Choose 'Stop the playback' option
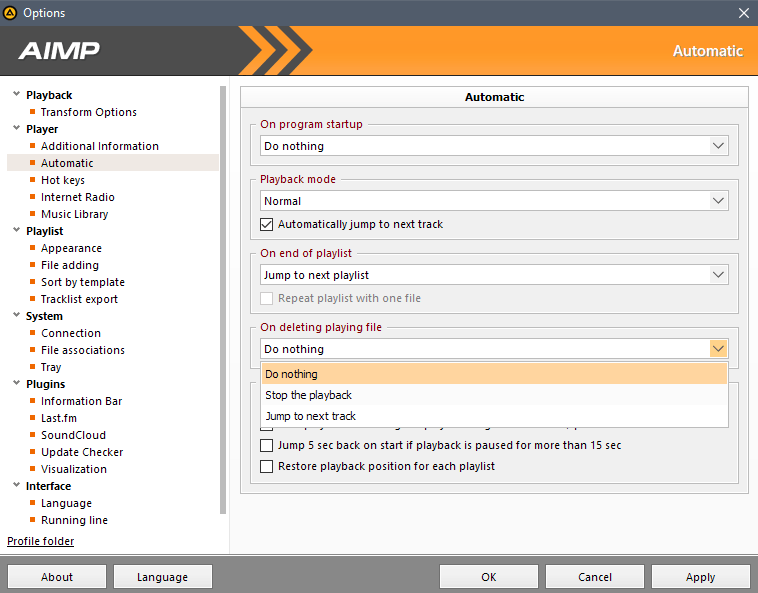Image resolution: width=758 pixels, height=593 pixels. pyautogui.click(x=494, y=395)
